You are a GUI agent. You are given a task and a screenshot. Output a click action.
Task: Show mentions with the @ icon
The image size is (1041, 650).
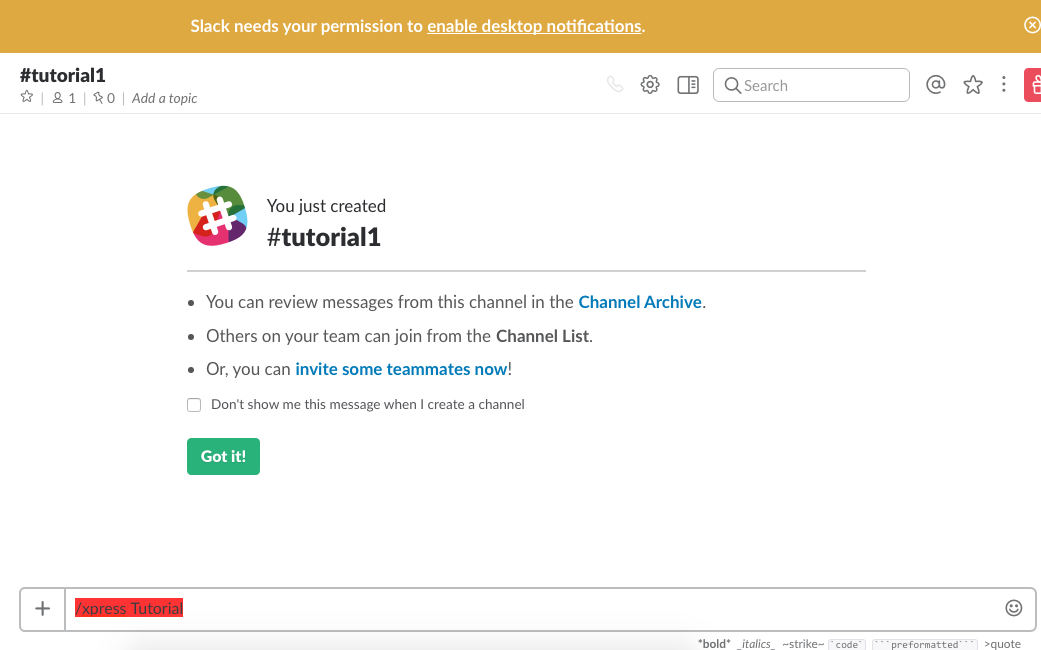click(x=935, y=84)
